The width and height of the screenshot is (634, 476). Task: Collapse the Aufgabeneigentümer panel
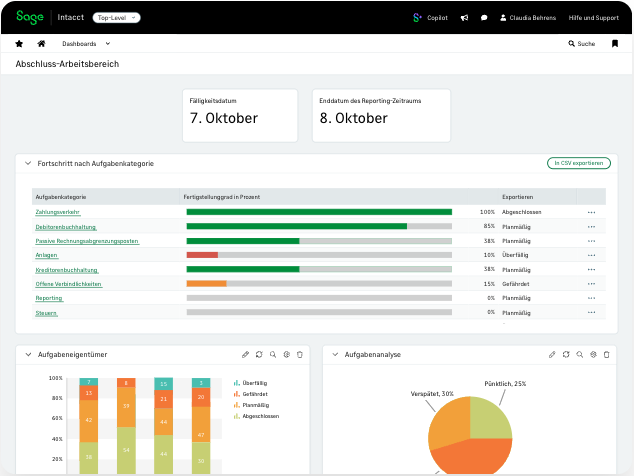pos(28,355)
